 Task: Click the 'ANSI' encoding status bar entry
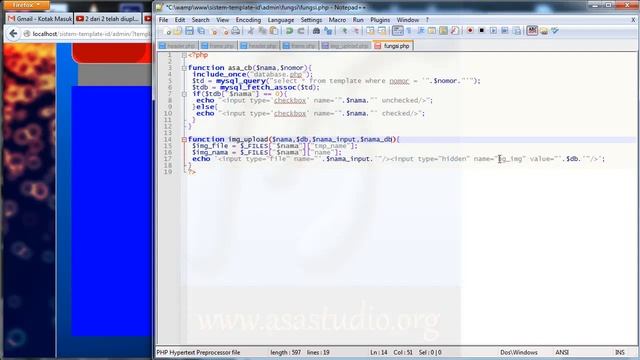tap(562, 352)
